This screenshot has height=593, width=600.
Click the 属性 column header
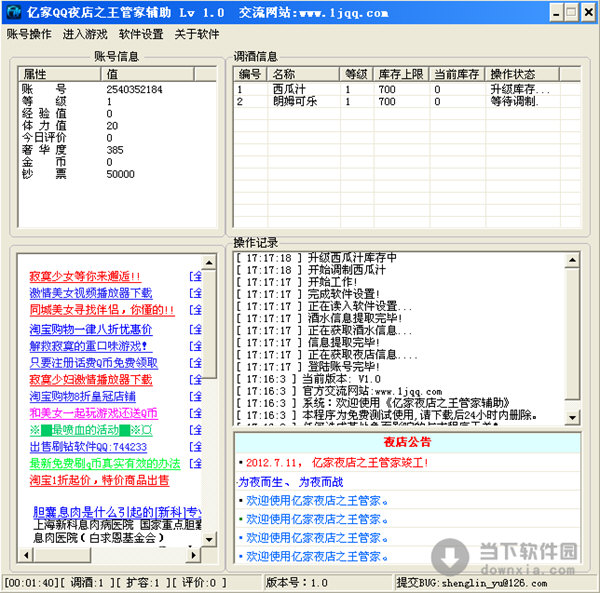click(x=59, y=74)
